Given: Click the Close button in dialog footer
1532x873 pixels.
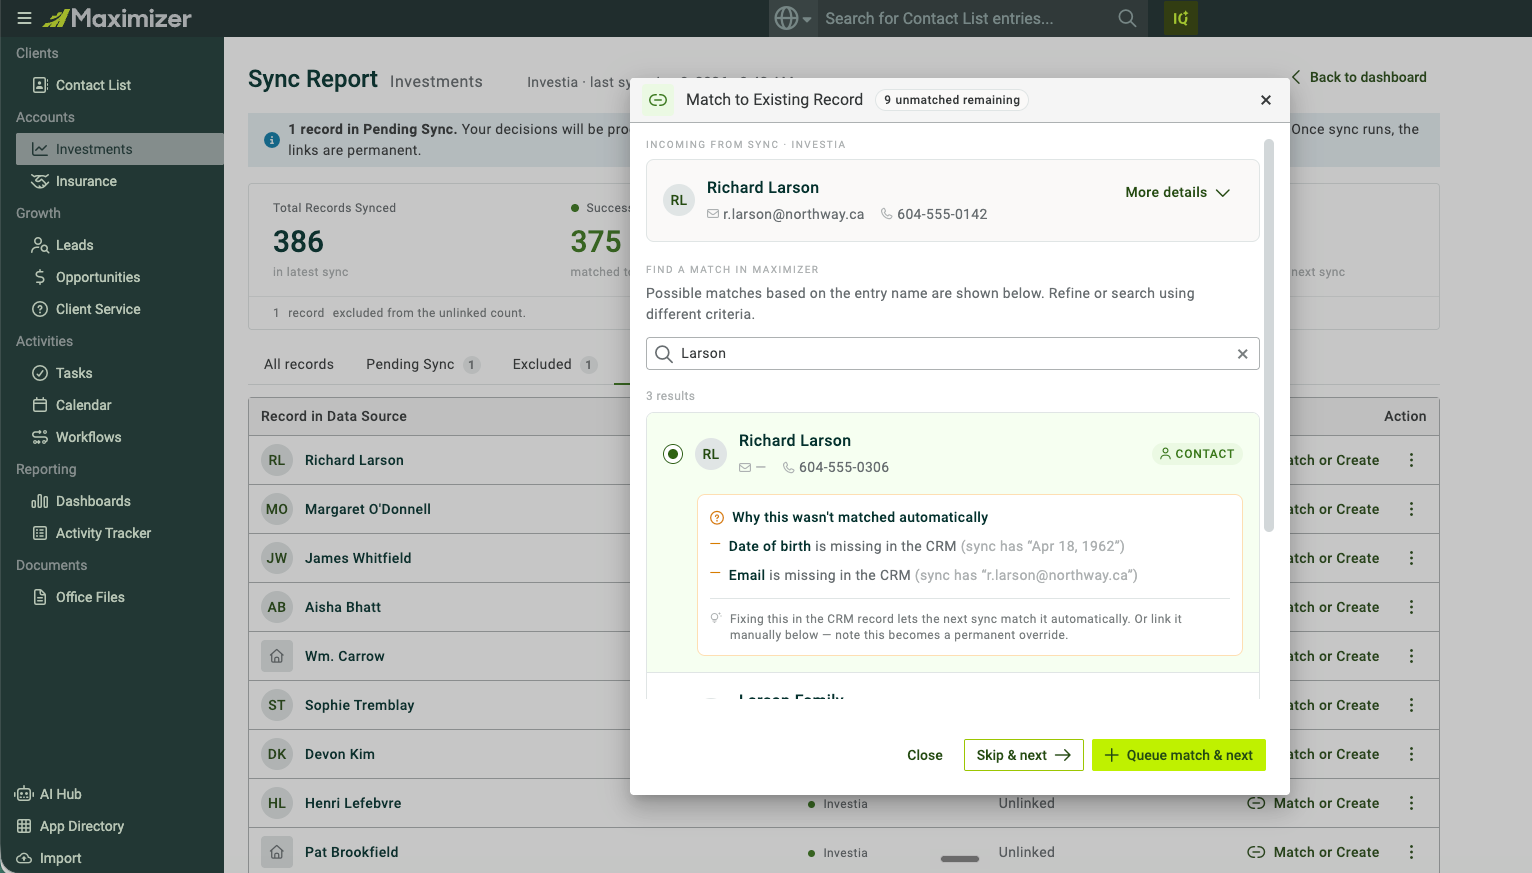Looking at the screenshot, I should (925, 755).
